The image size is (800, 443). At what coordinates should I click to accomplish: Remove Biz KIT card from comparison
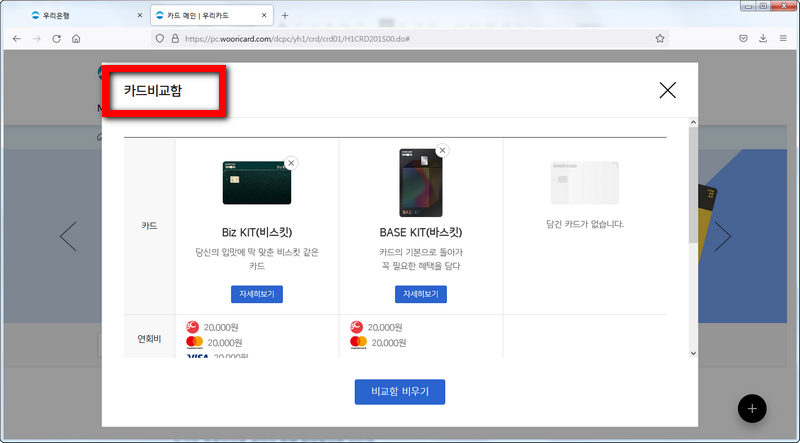point(291,163)
